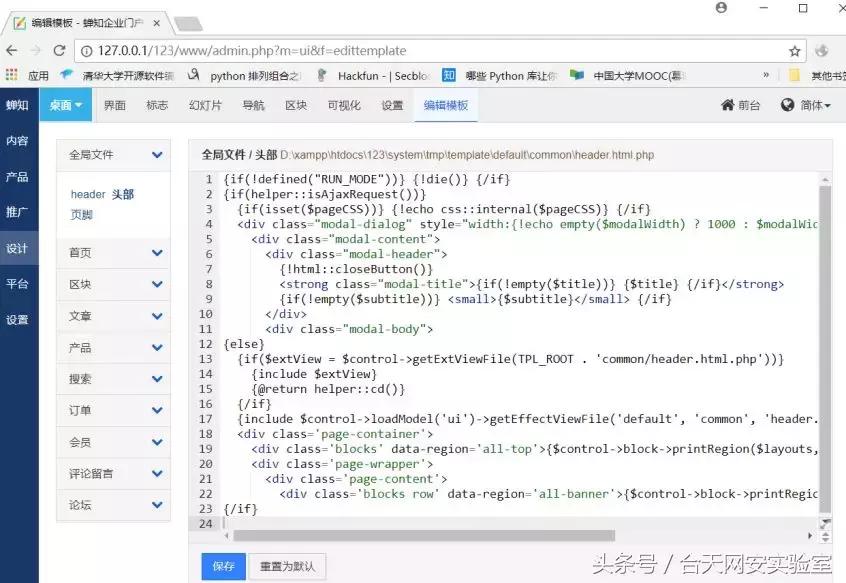Open Hackfun Secblog bookmark
846x583 pixels.
tap(373, 76)
